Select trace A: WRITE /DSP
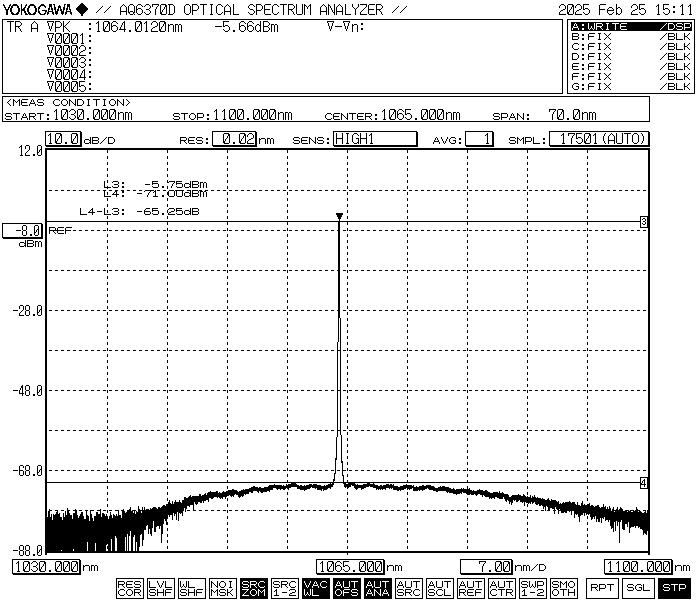The width and height of the screenshot is (700, 600). [x=630, y=26]
